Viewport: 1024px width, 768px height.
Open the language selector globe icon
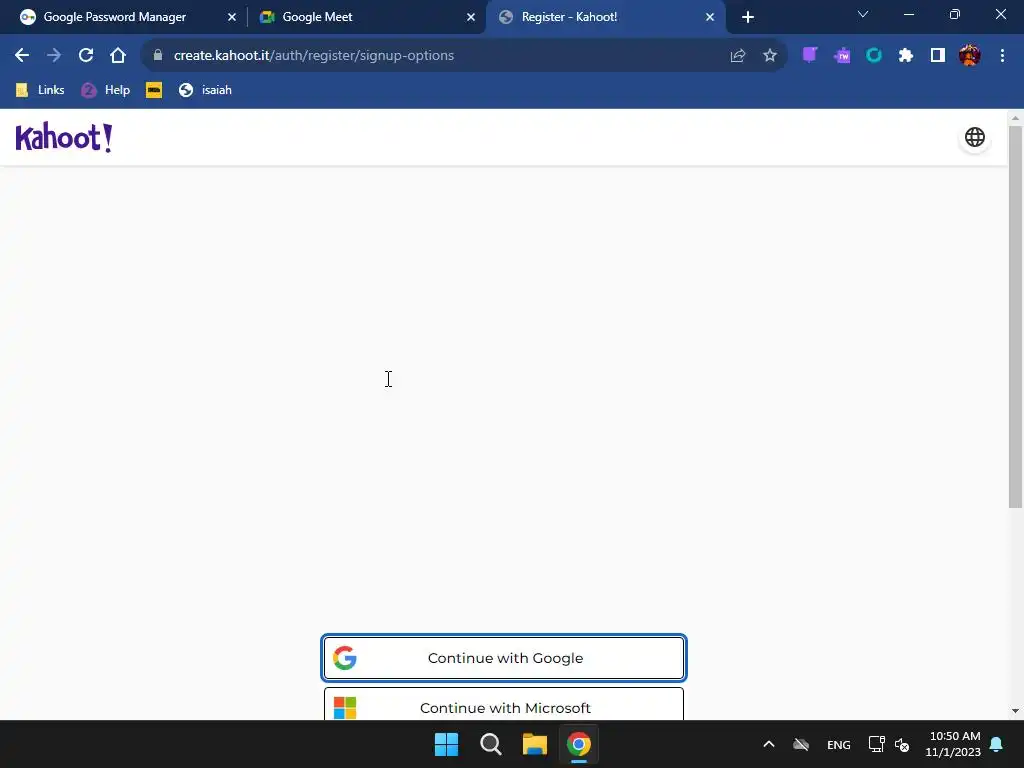(x=974, y=137)
